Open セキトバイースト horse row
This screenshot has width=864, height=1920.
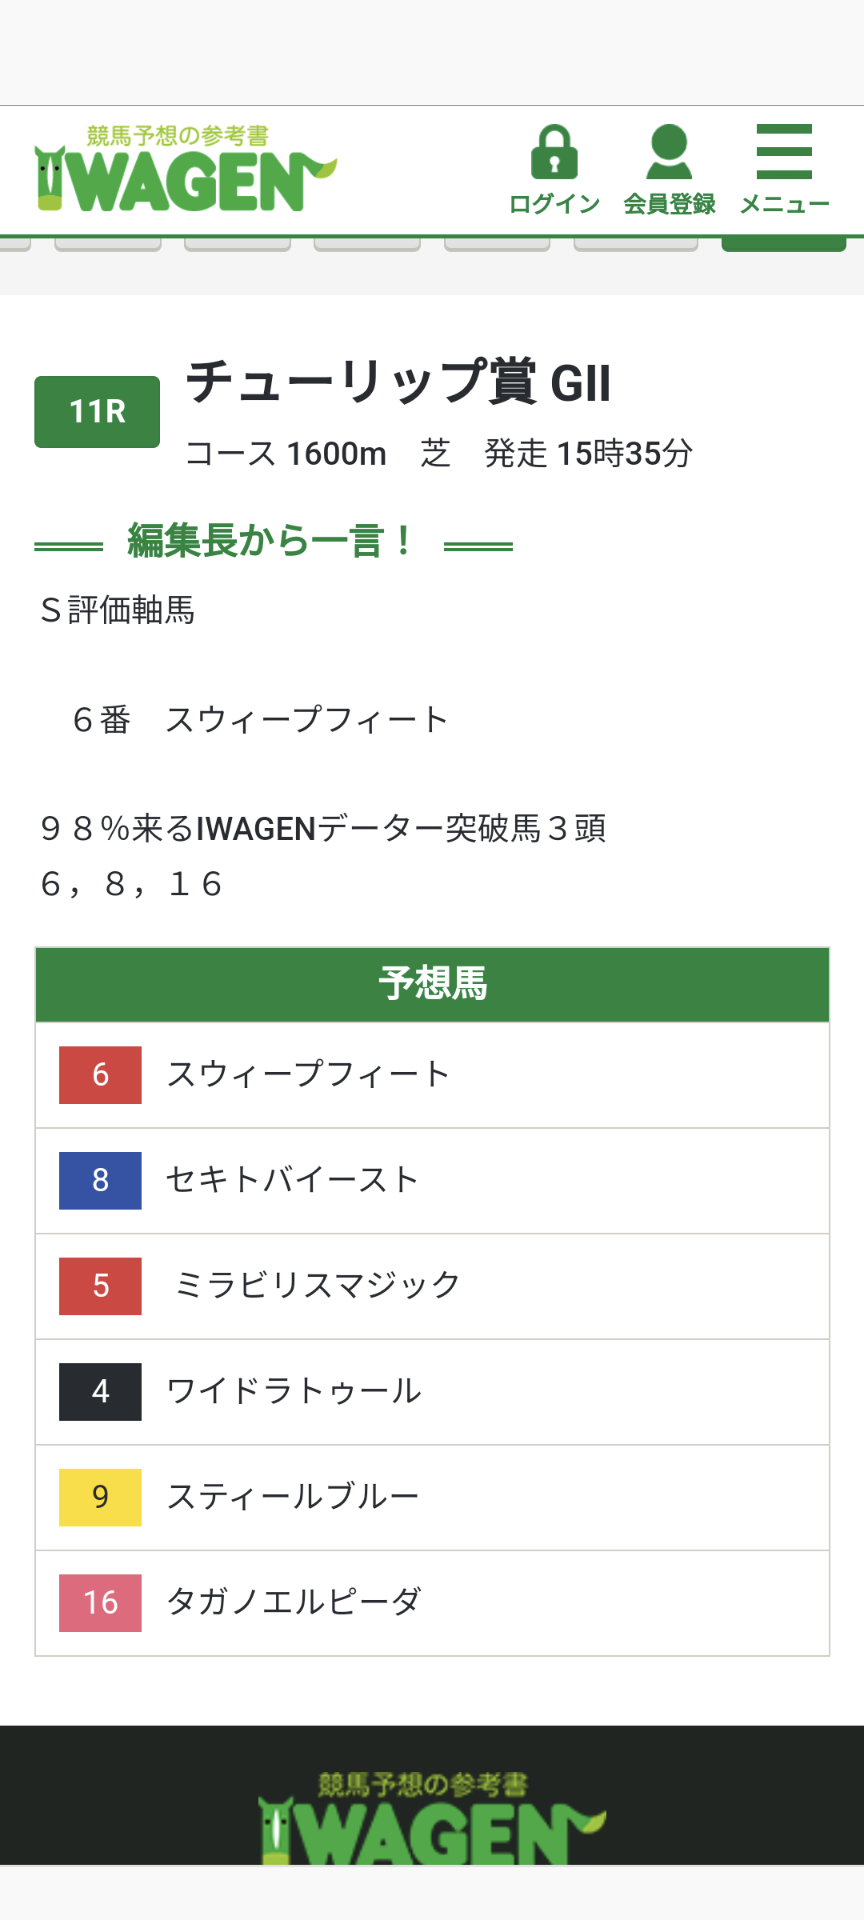[432, 1181]
